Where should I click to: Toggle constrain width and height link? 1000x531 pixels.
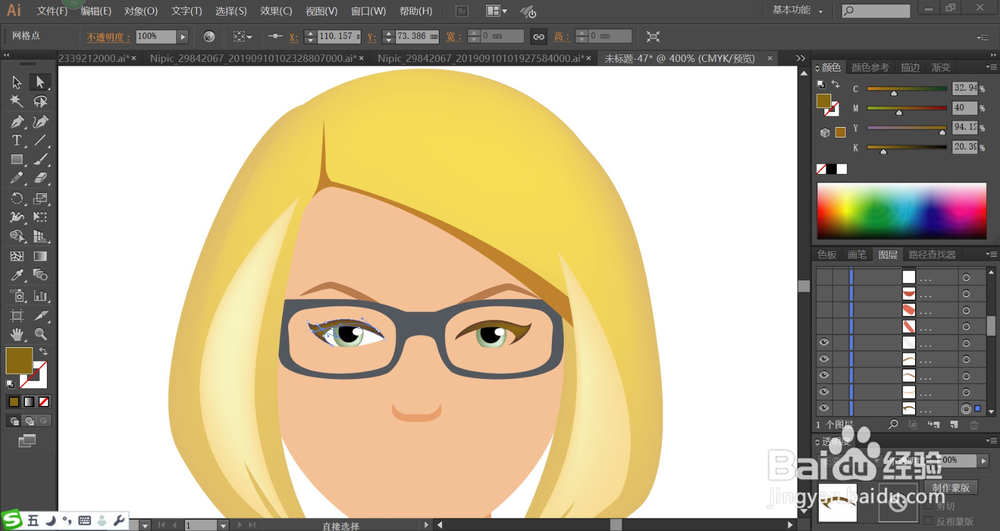[539, 37]
